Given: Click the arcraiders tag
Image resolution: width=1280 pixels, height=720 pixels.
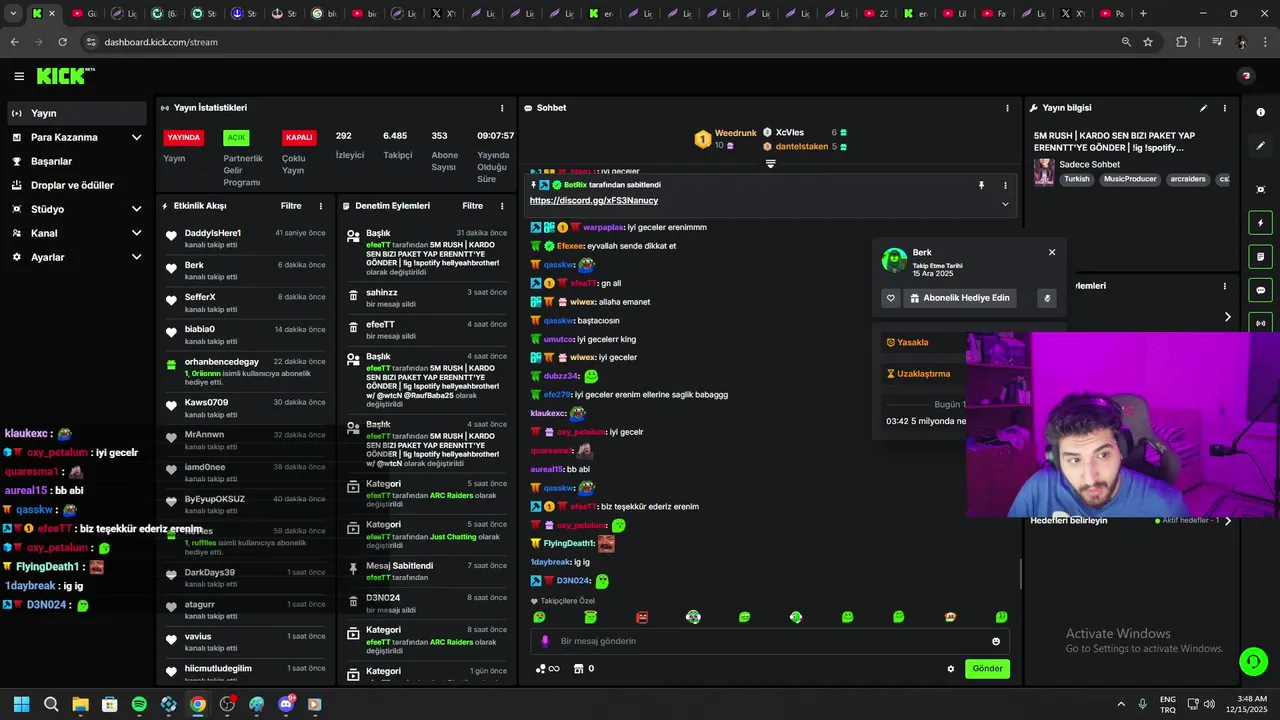Looking at the screenshot, I should [x=1188, y=180].
